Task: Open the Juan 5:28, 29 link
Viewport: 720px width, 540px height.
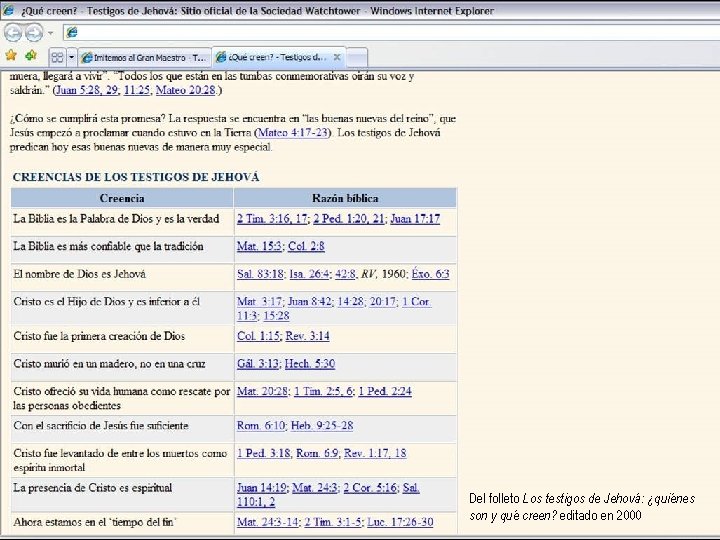Action: 87,90
